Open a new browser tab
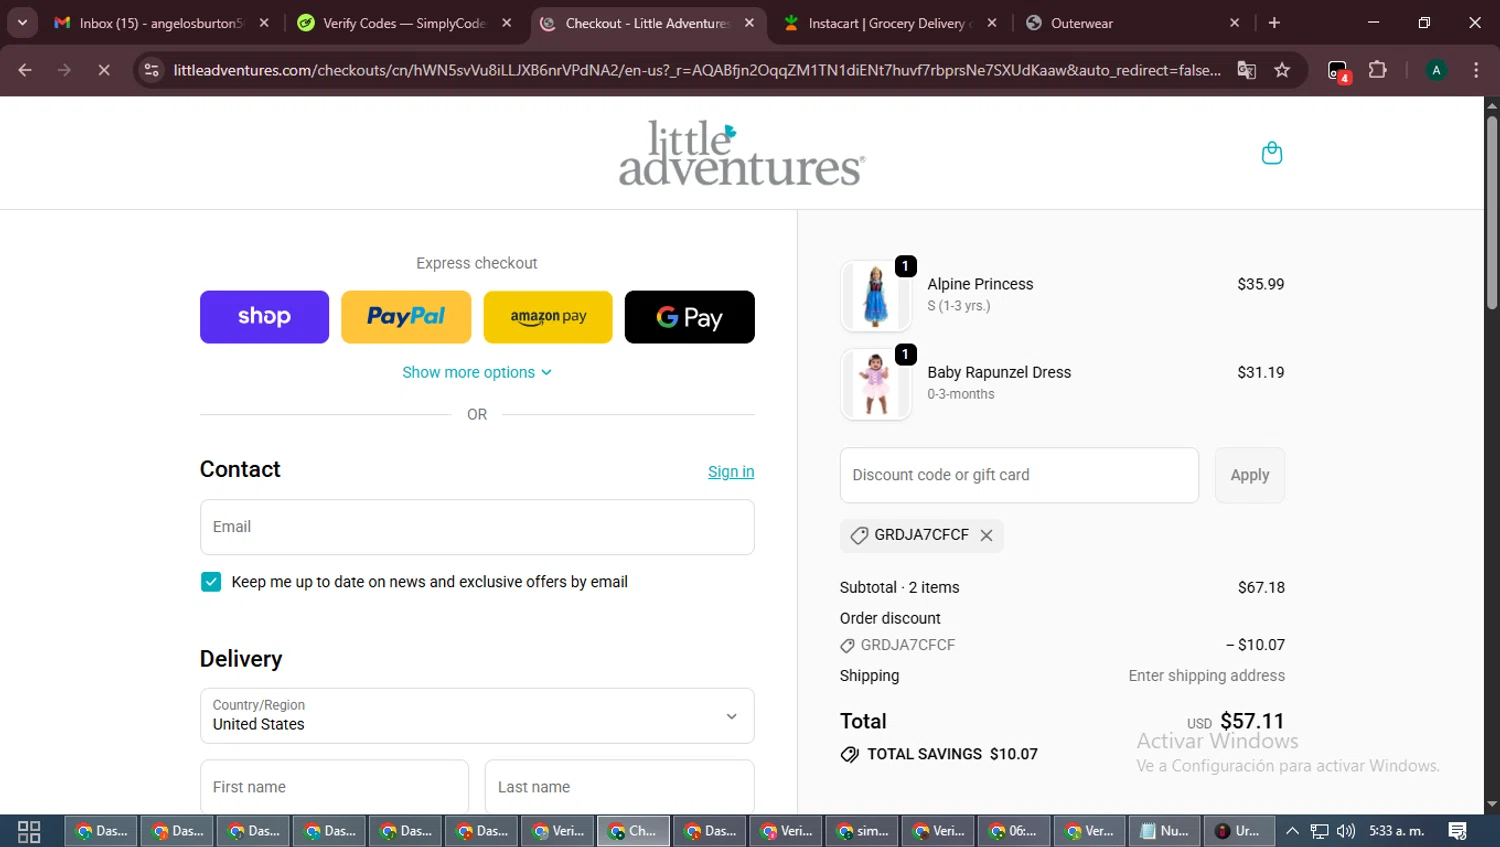Screen dimensions: 1500x847 coord(1274,23)
